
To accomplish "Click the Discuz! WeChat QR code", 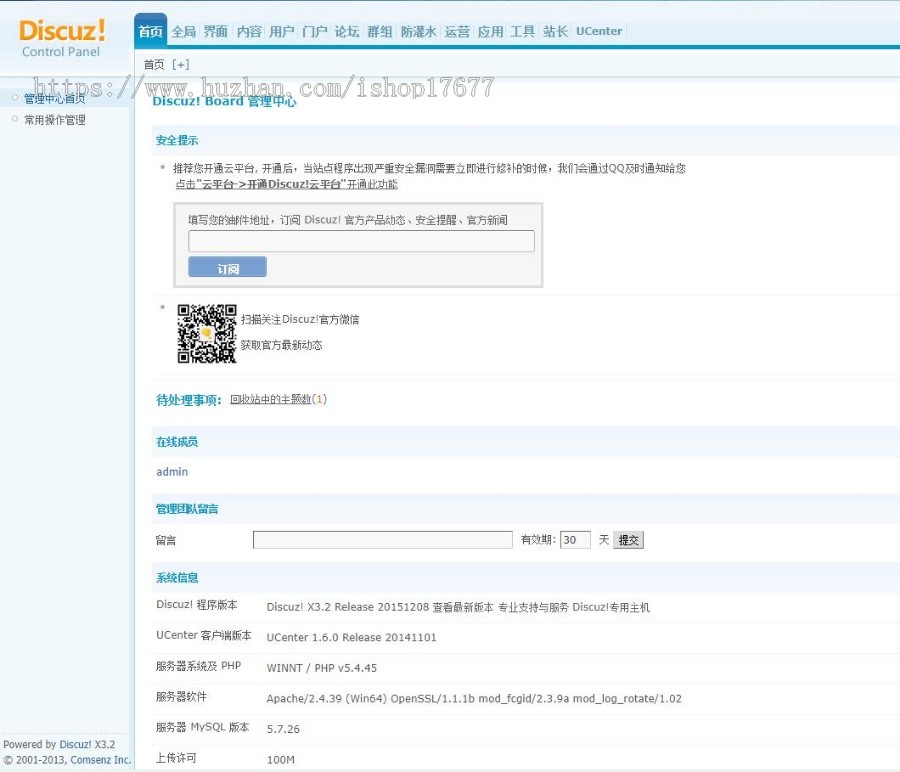I will pyautogui.click(x=207, y=333).
